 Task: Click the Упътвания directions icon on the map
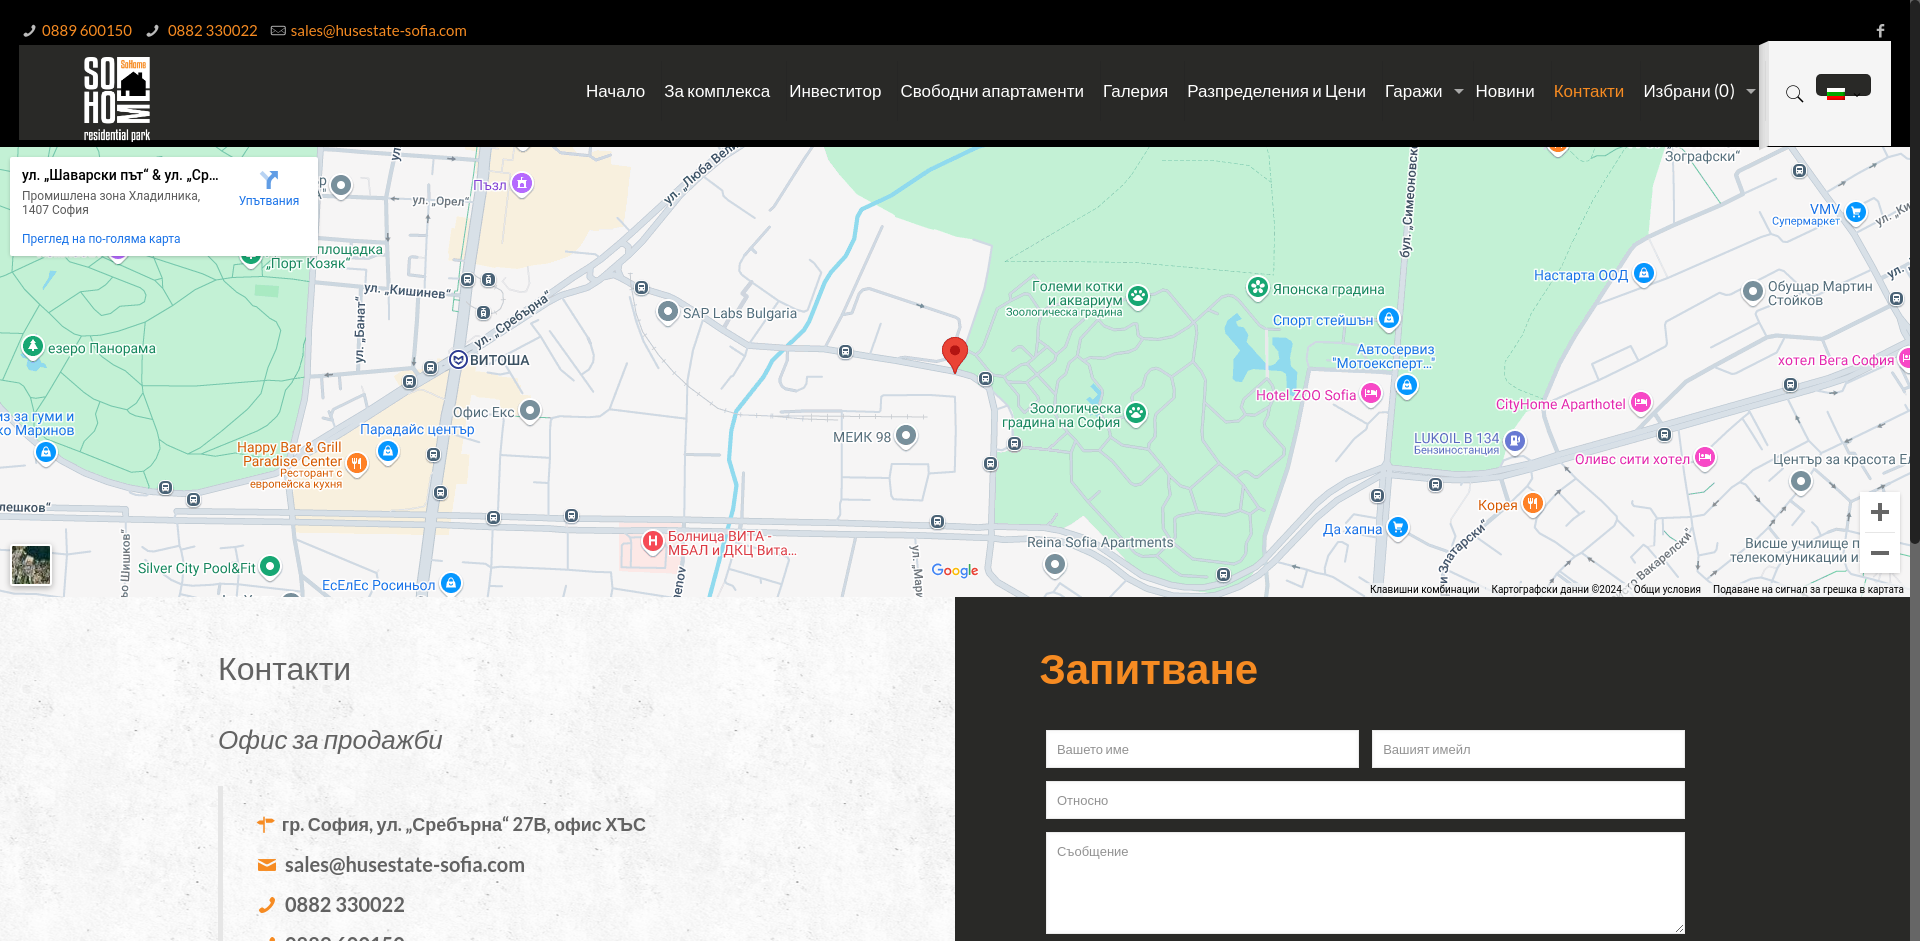point(268,181)
